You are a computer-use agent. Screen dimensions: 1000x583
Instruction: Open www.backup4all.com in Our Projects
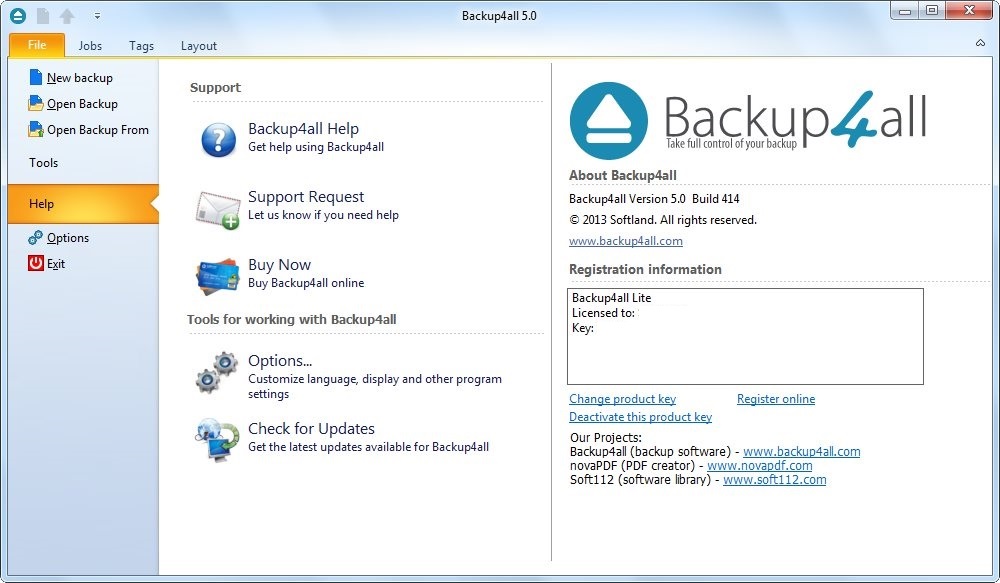click(x=801, y=452)
